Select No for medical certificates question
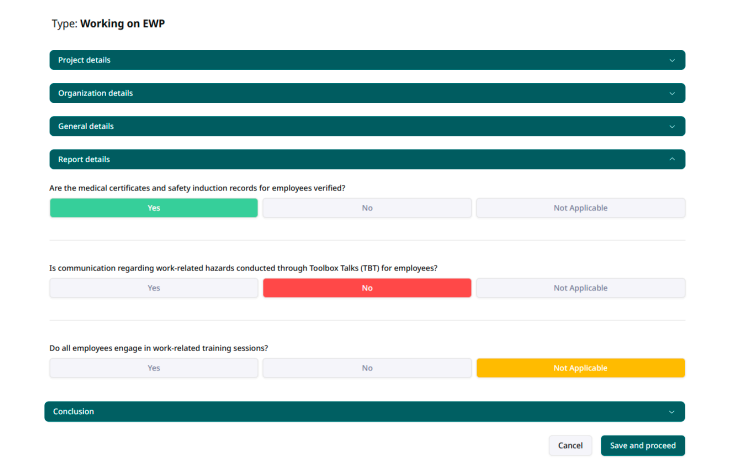The height and width of the screenshot is (468, 749). pos(367,208)
